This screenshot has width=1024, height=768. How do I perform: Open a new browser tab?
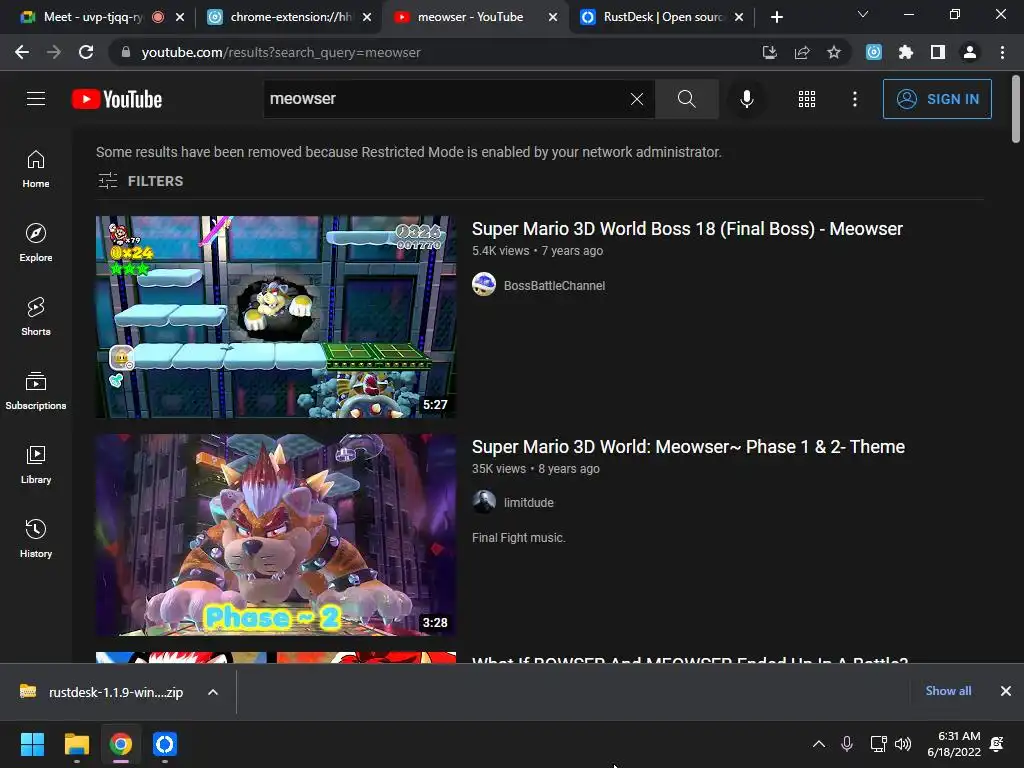click(x=776, y=17)
